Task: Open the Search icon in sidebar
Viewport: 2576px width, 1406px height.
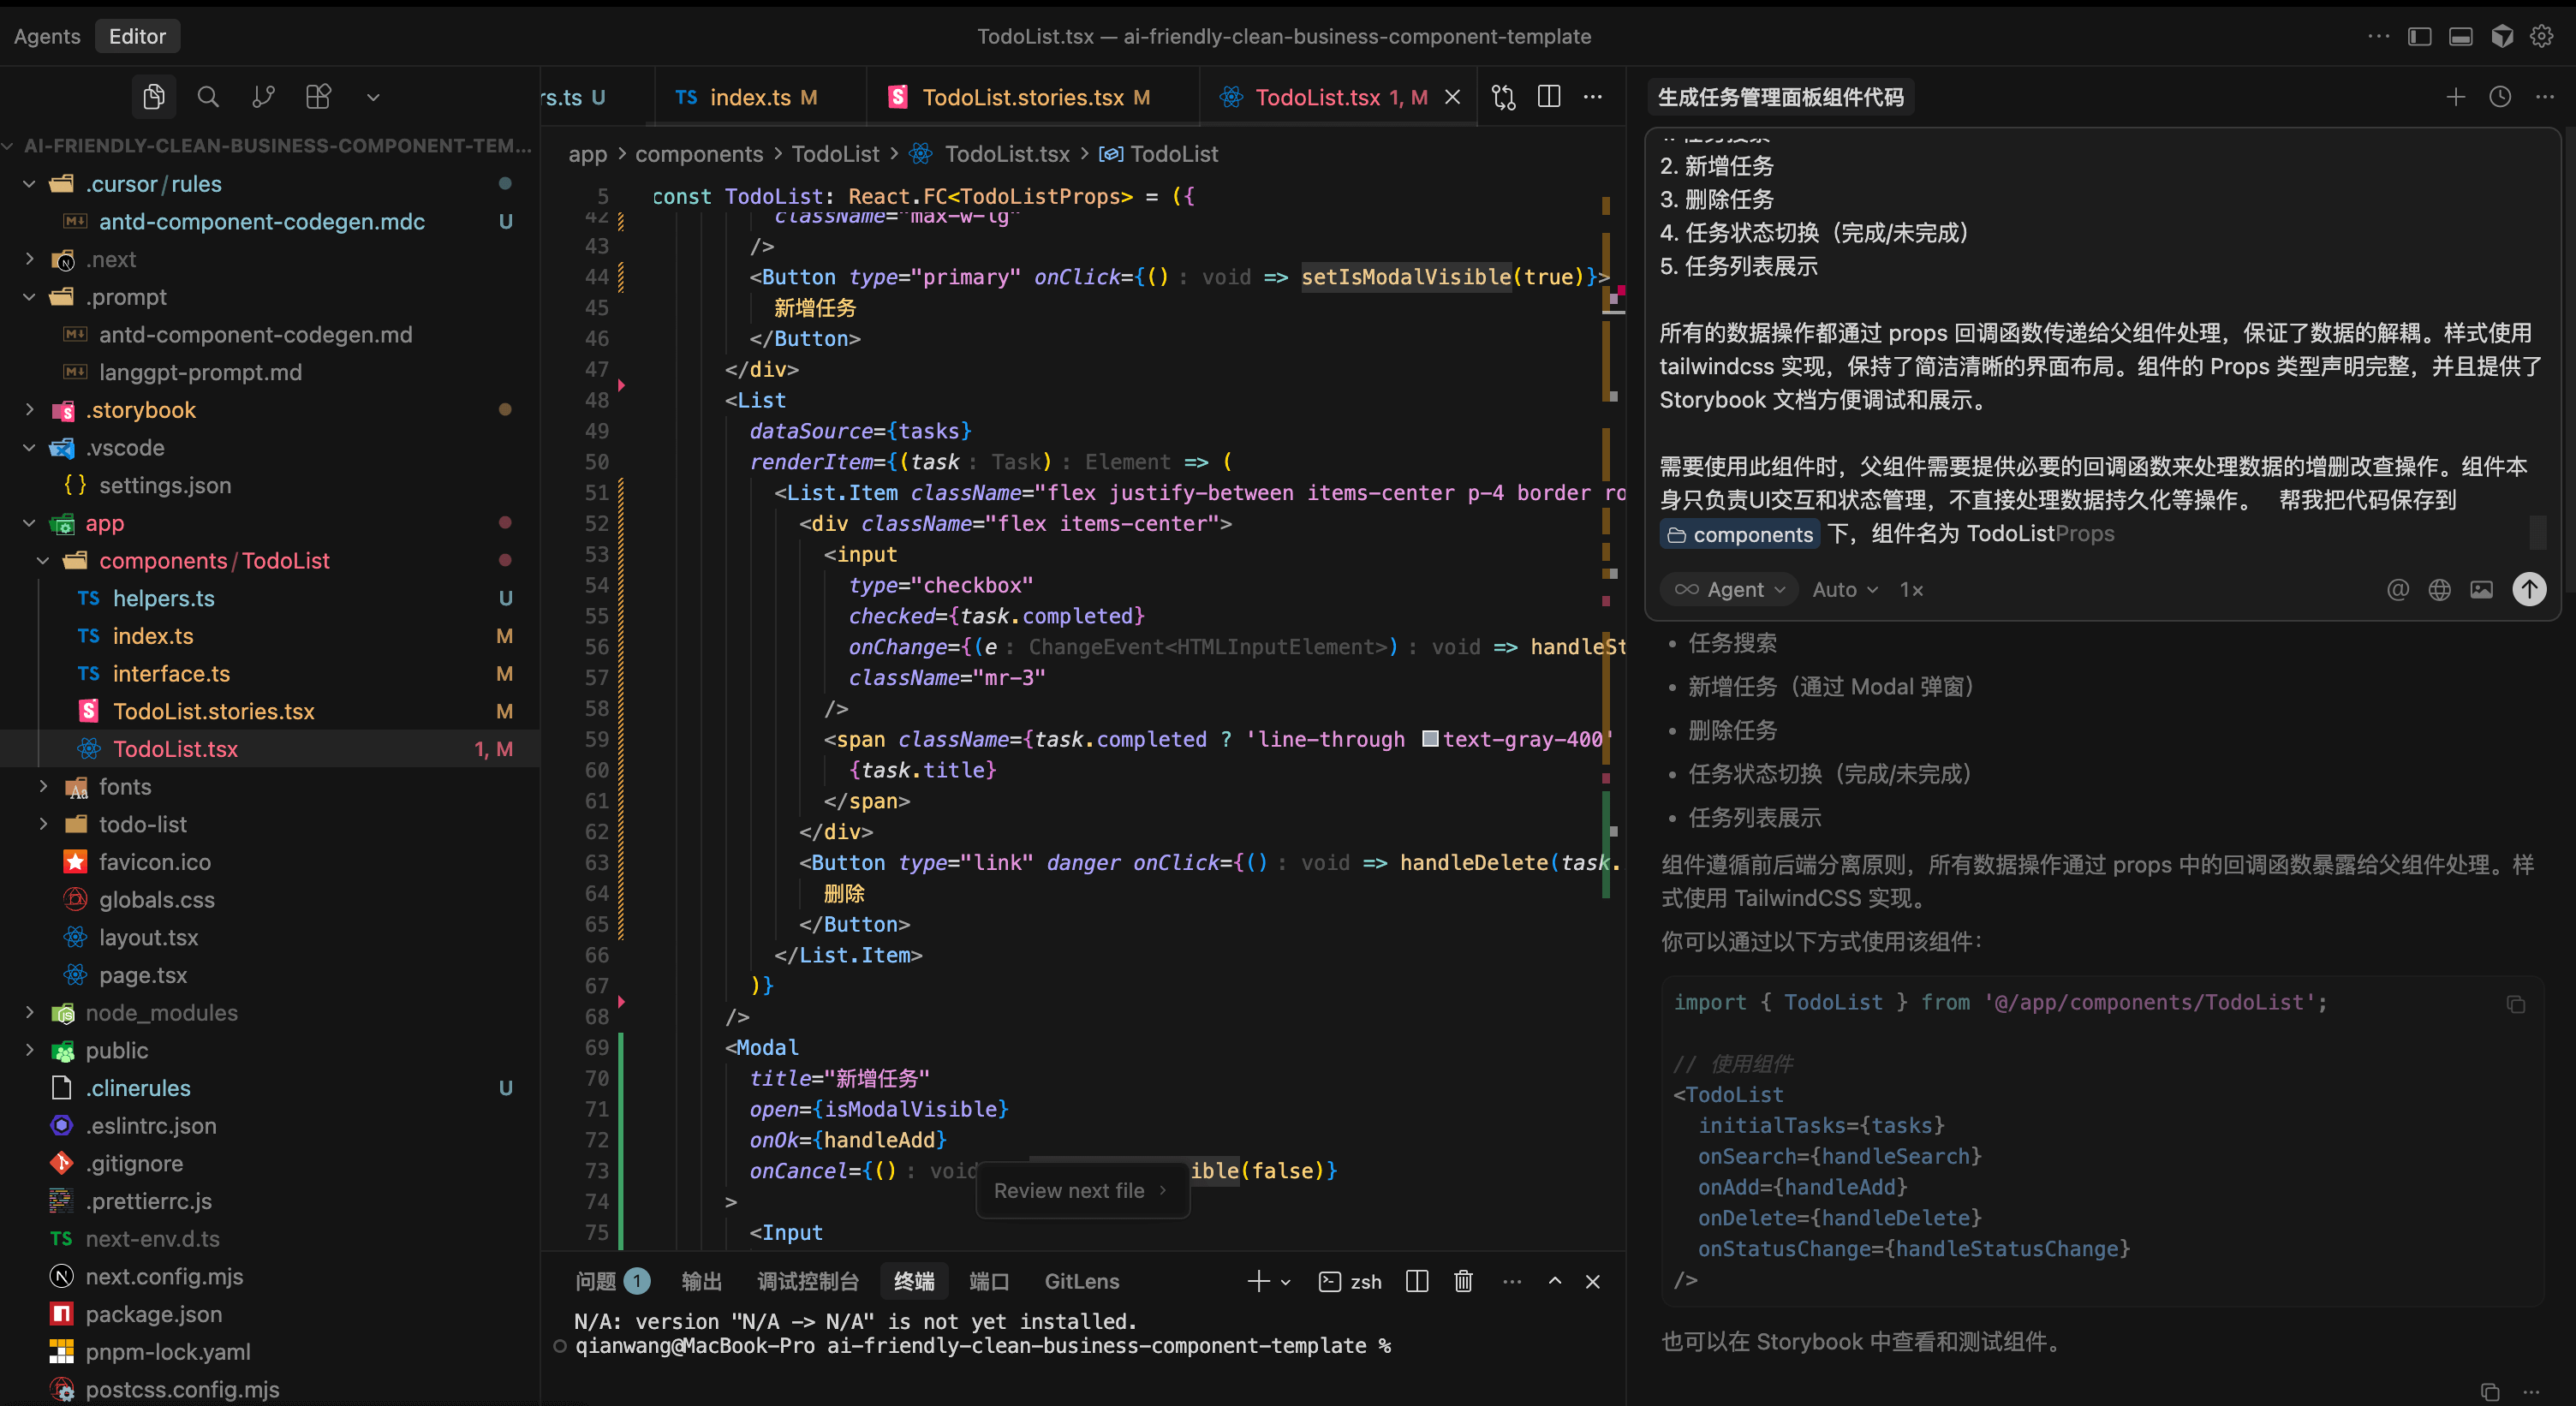Action: (208, 97)
